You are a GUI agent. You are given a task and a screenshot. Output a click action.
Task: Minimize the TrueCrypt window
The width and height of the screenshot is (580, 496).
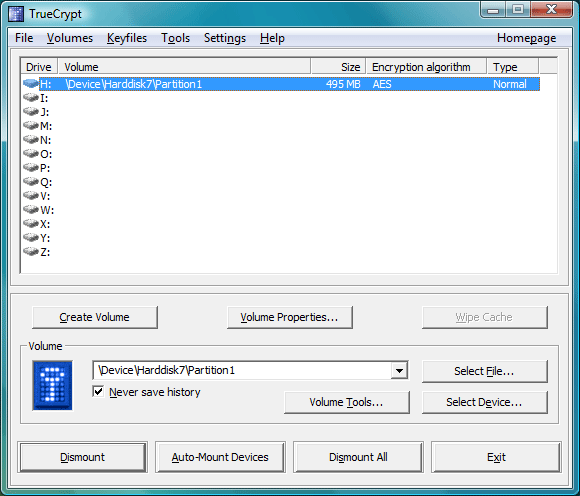click(x=493, y=9)
